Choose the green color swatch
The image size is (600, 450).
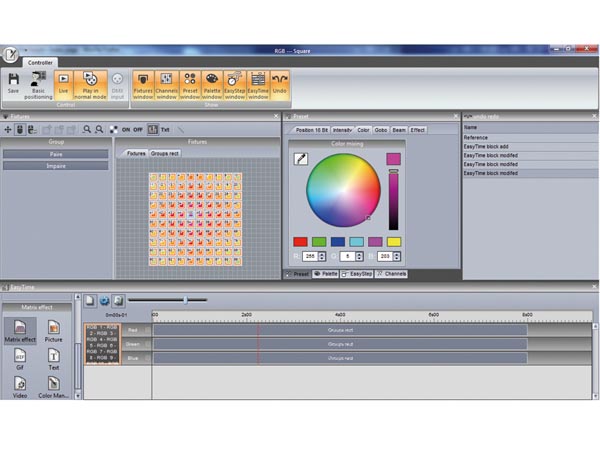point(319,241)
